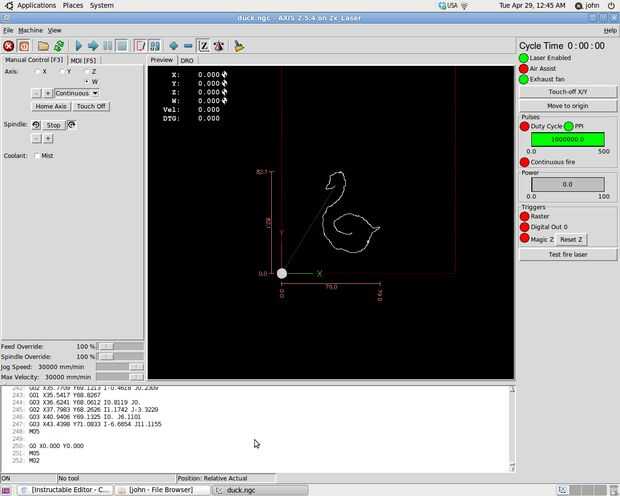This screenshot has height=496, width=620.
Task: Toggle the Magic Z indicator
Action: click(525, 238)
